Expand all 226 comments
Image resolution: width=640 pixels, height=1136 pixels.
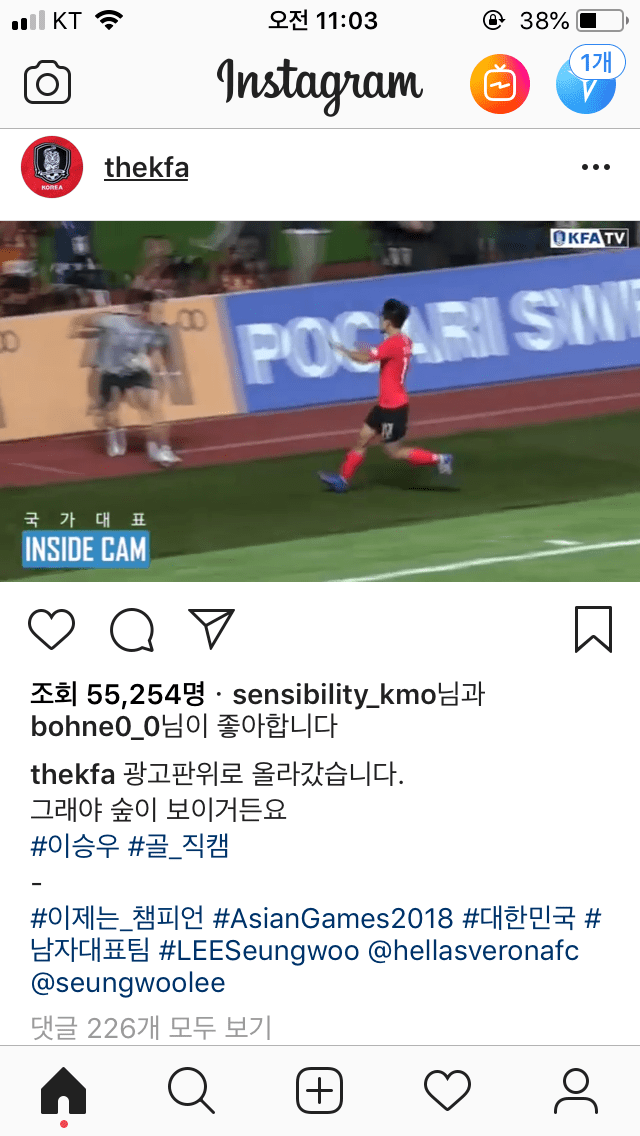click(151, 1027)
